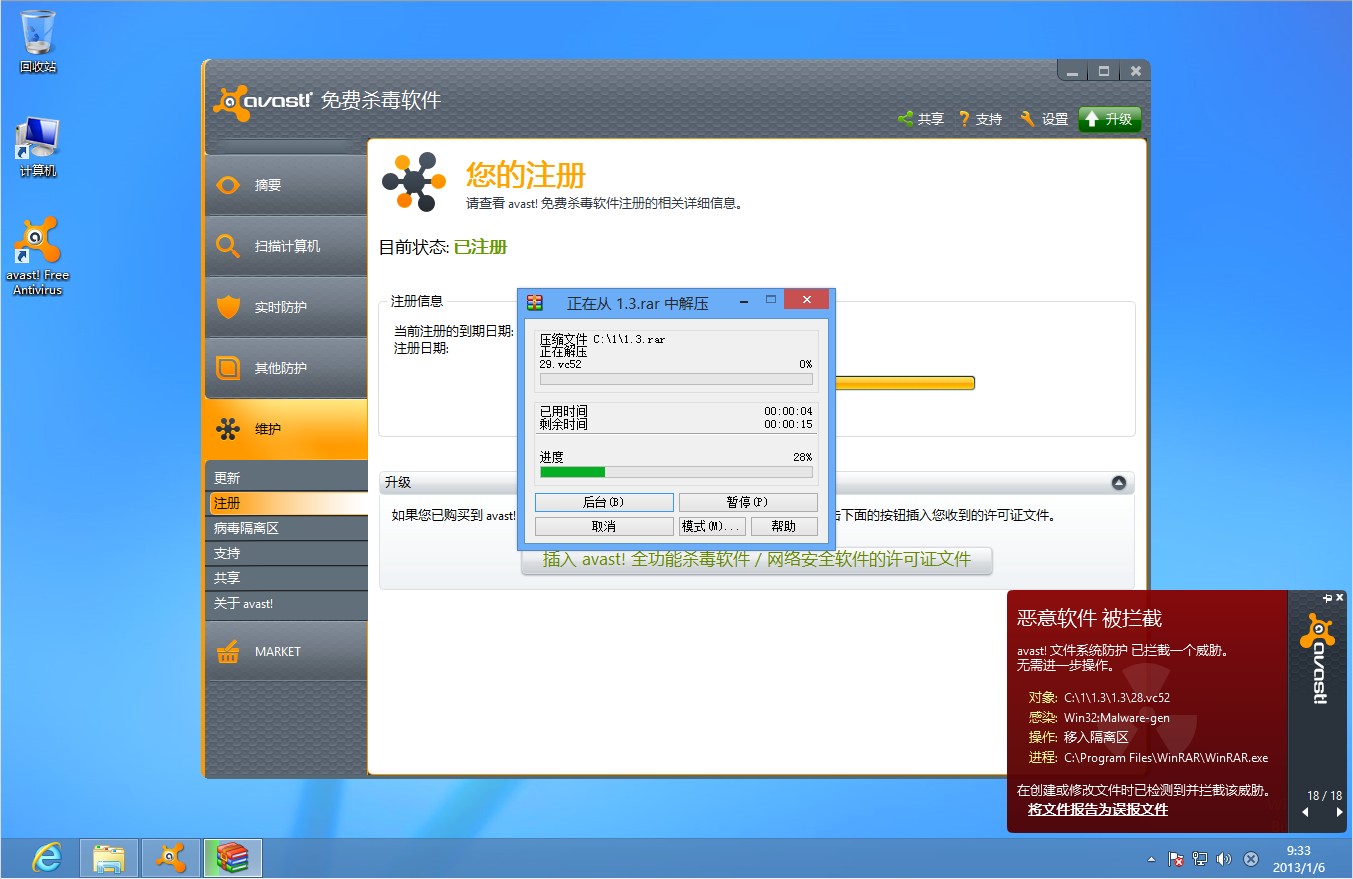This screenshot has width=1353, height=879.
Task: Select 更新 in maintenance submenu
Action: click(x=286, y=478)
